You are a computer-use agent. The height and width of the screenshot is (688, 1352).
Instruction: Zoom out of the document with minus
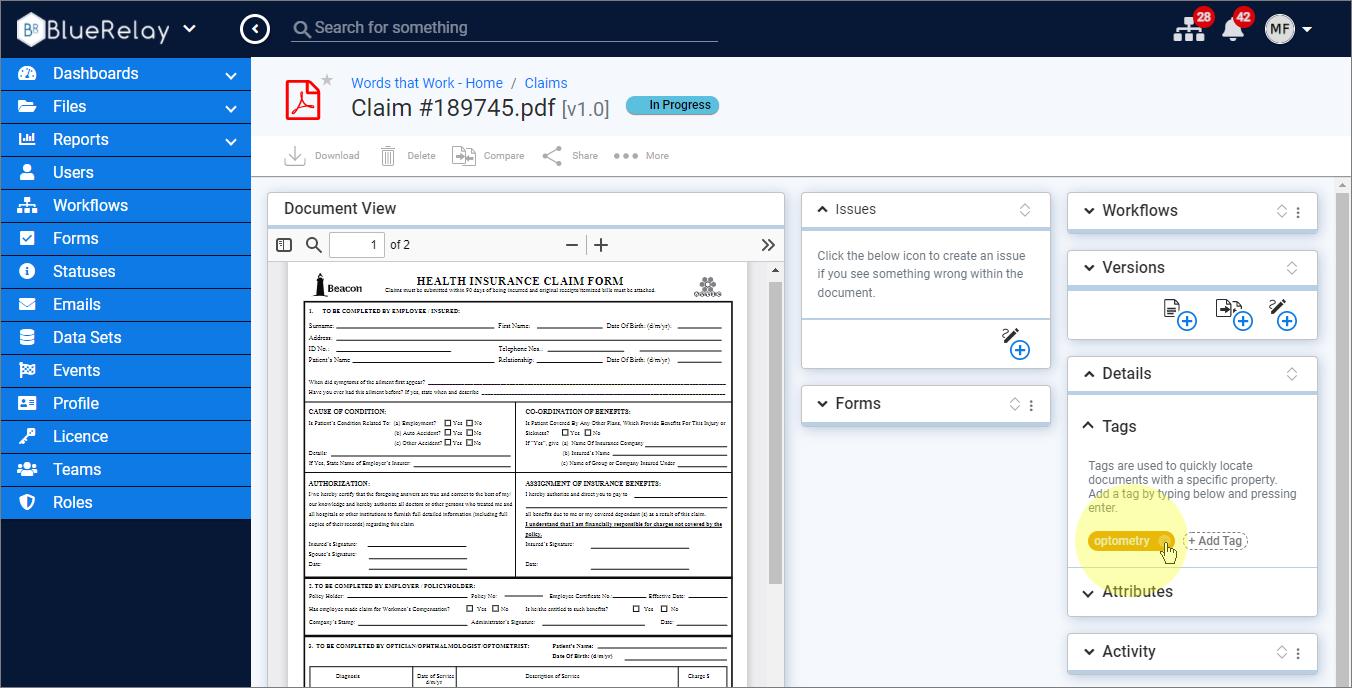[x=572, y=245]
